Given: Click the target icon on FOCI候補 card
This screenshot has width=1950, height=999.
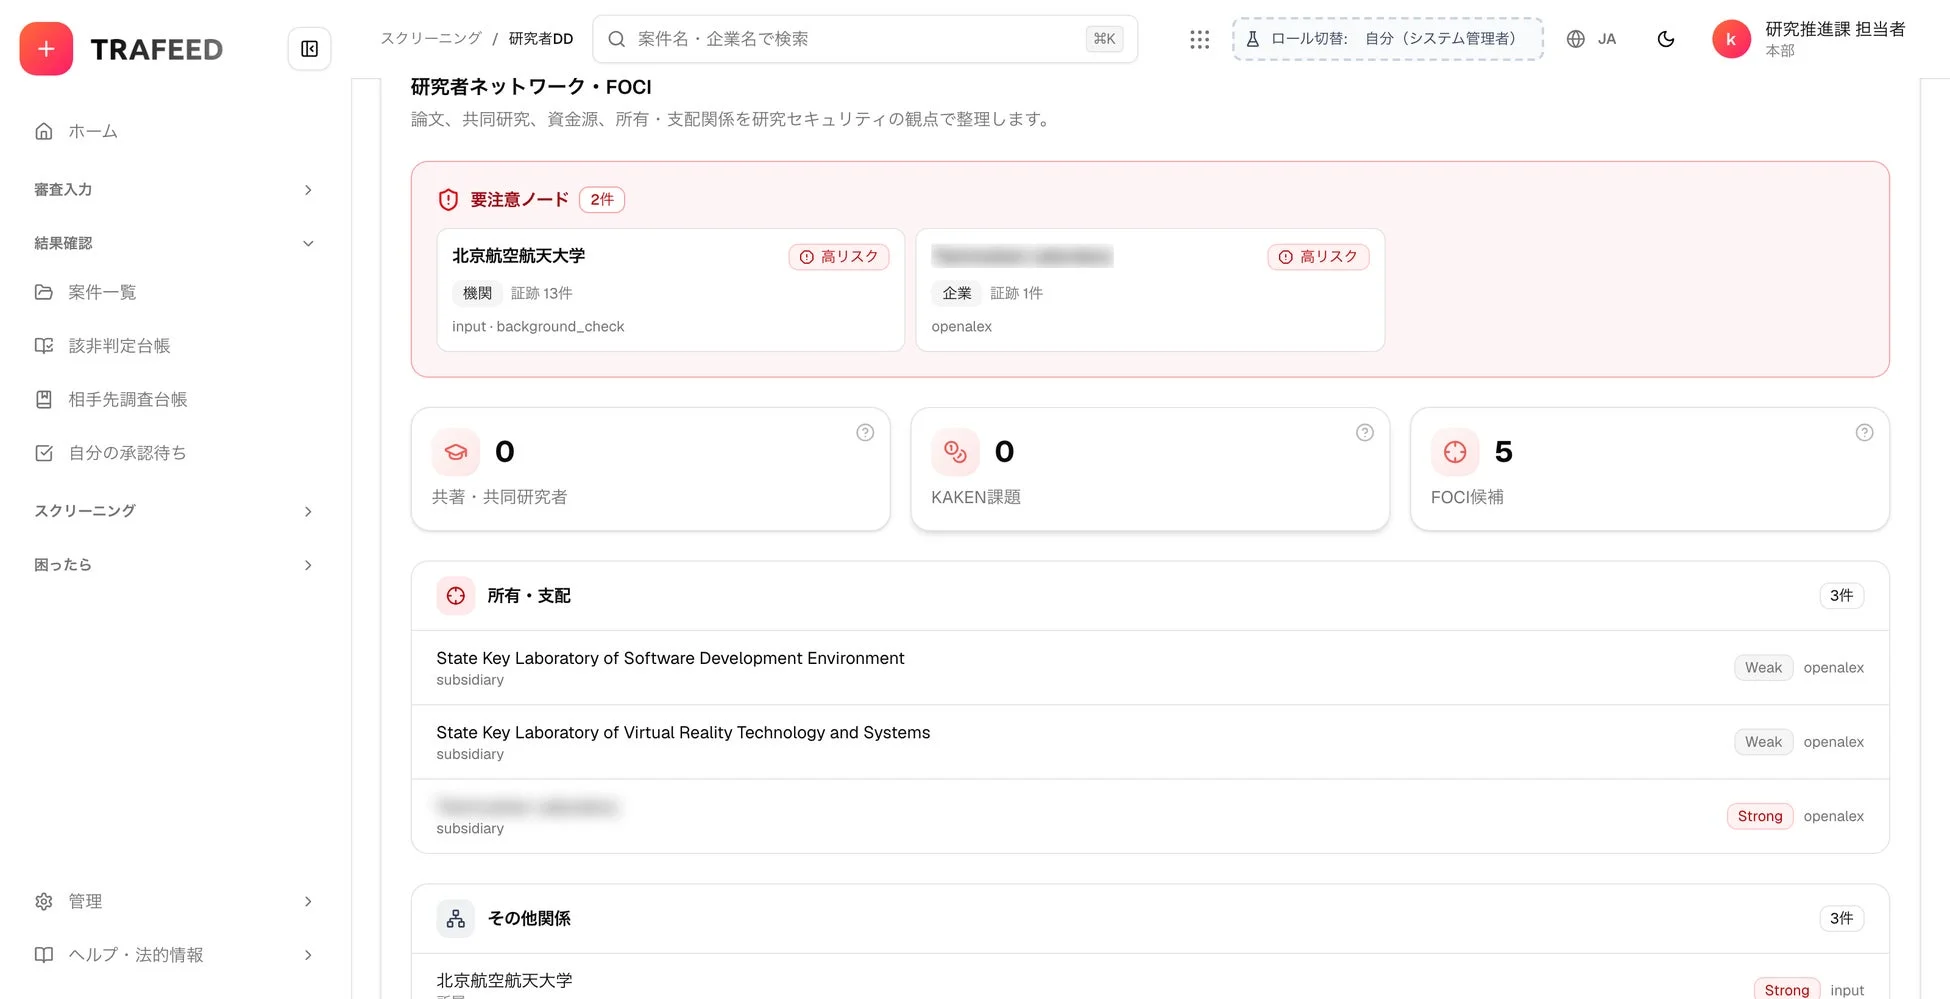Looking at the screenshot, I should (1455, 452).
